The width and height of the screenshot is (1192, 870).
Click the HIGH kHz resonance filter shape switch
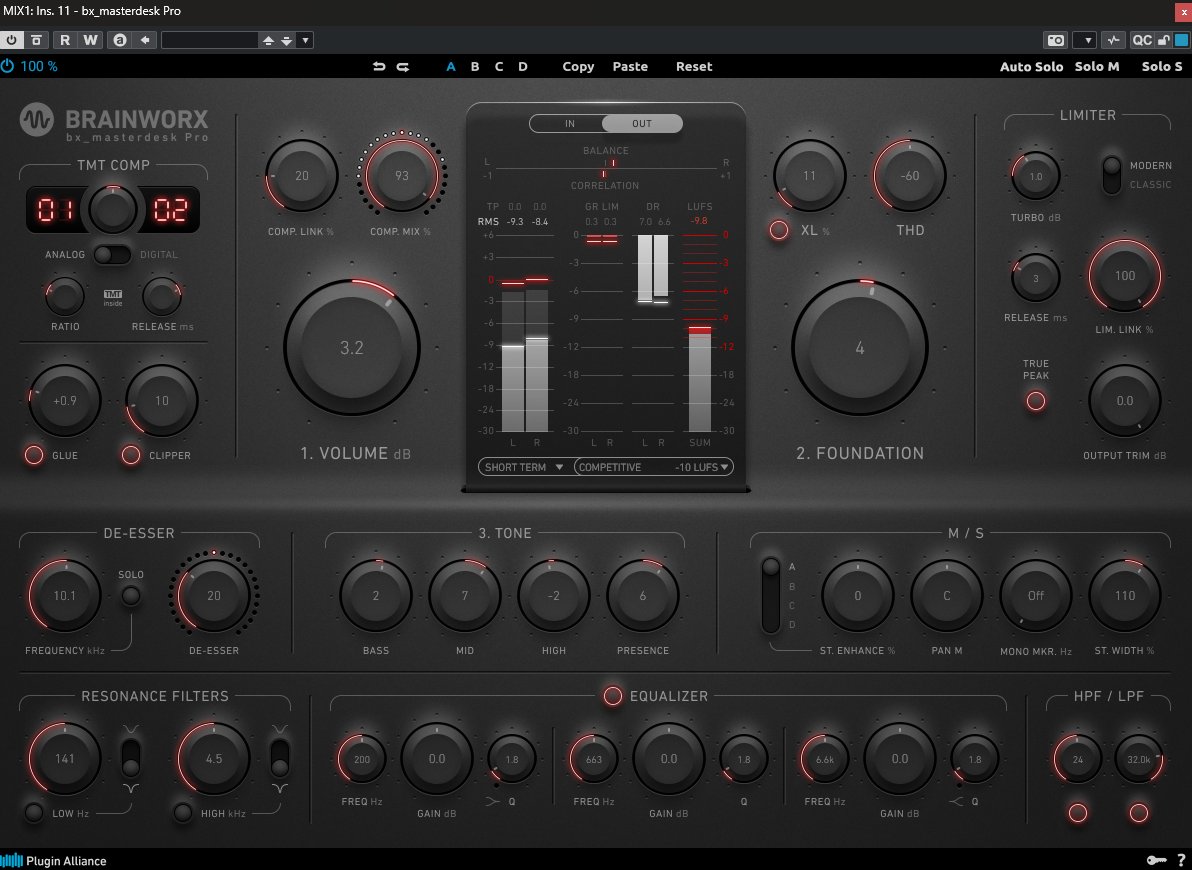click(x=280, y=758)
